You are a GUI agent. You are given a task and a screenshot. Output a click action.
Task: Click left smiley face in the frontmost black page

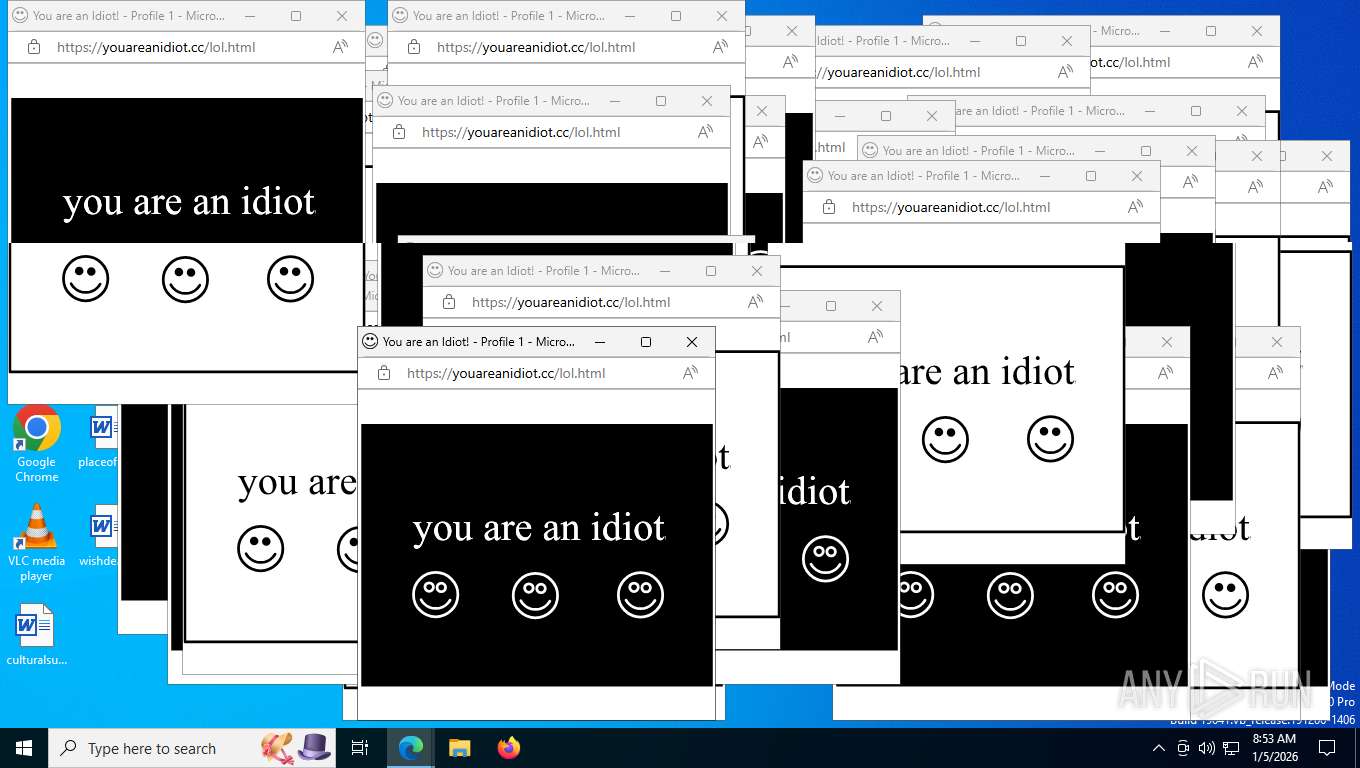click(435, 595)
